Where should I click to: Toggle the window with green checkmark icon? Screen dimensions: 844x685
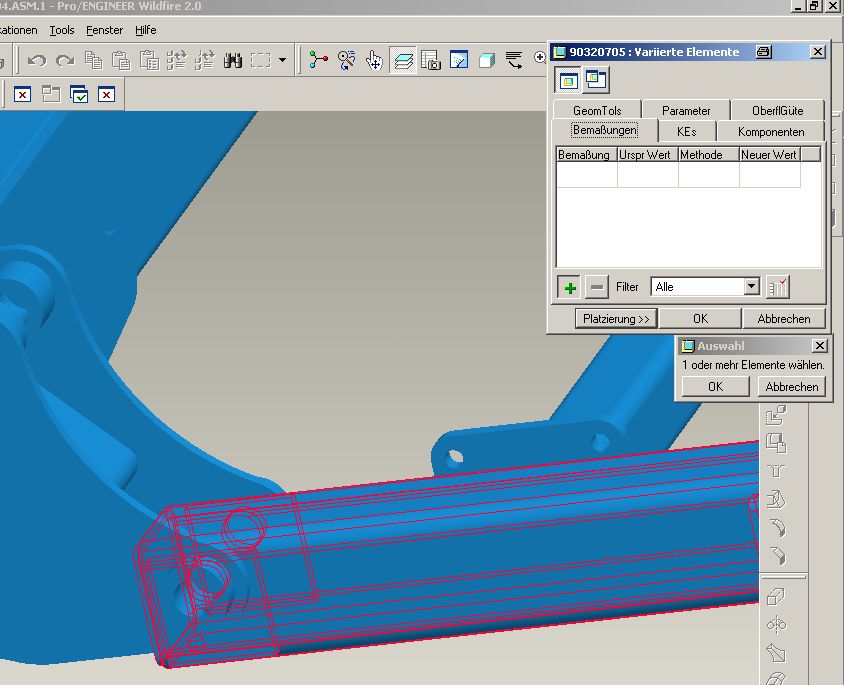point(79,95)
